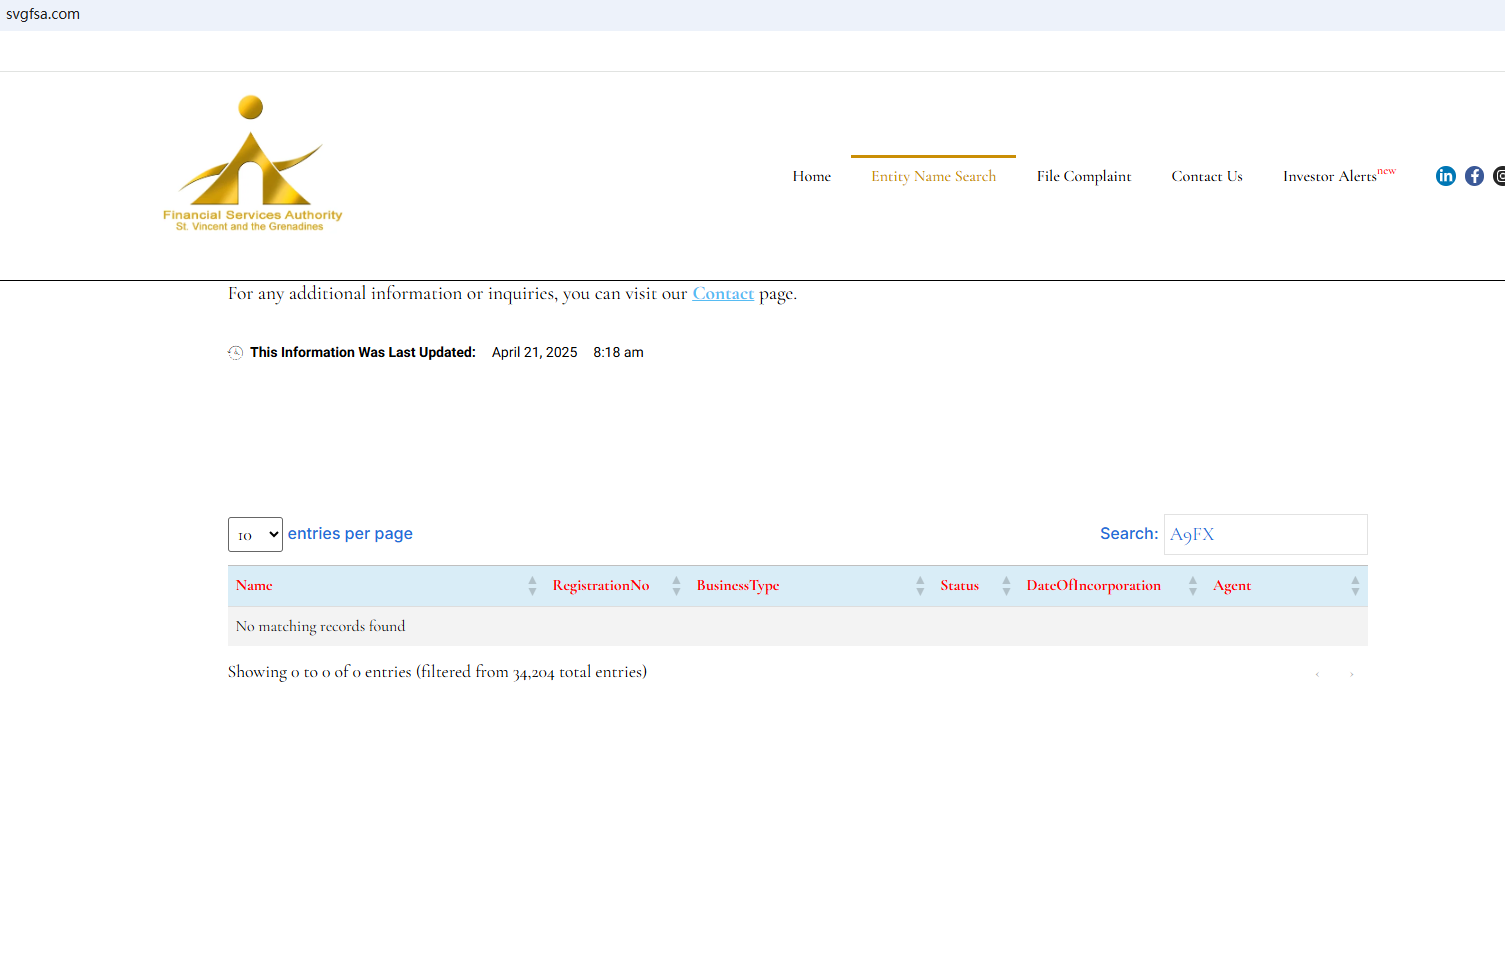Click the Name column header
The width and height of the screenshot is (1505, 978).
(254, 586)
